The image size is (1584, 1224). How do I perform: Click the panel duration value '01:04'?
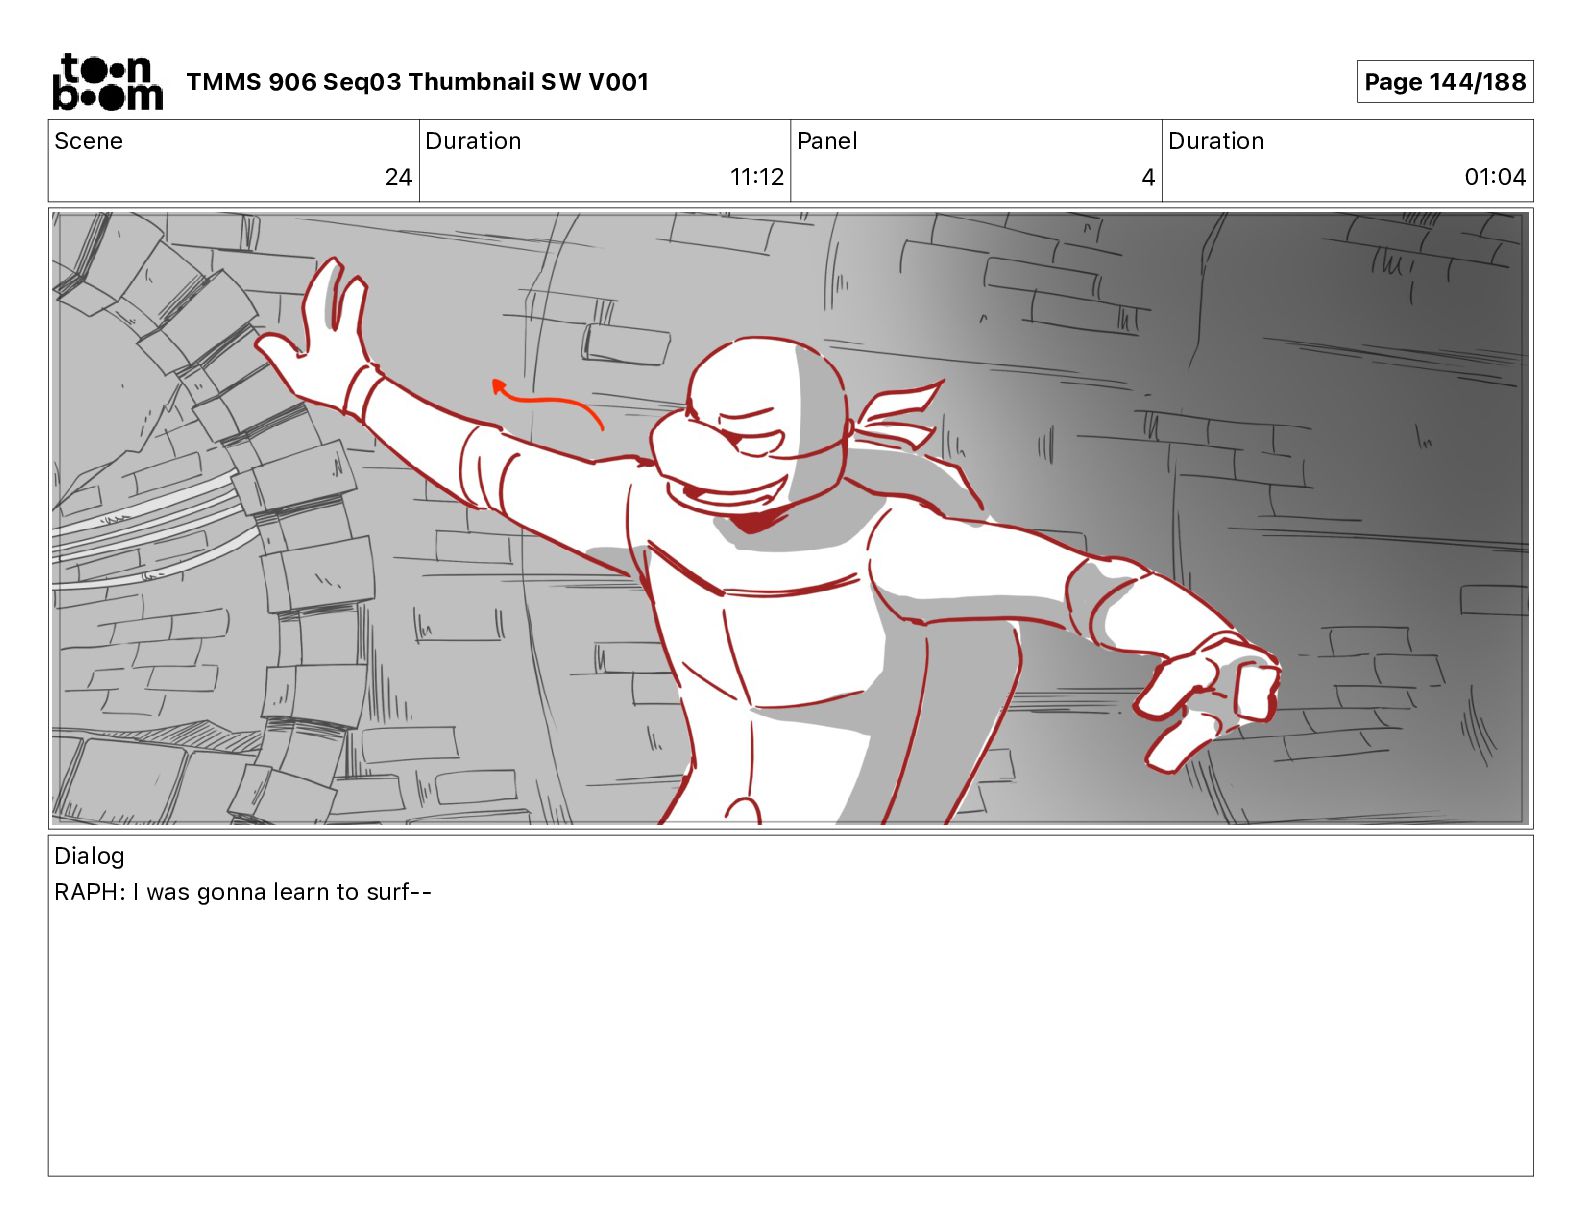(1495, 177)
